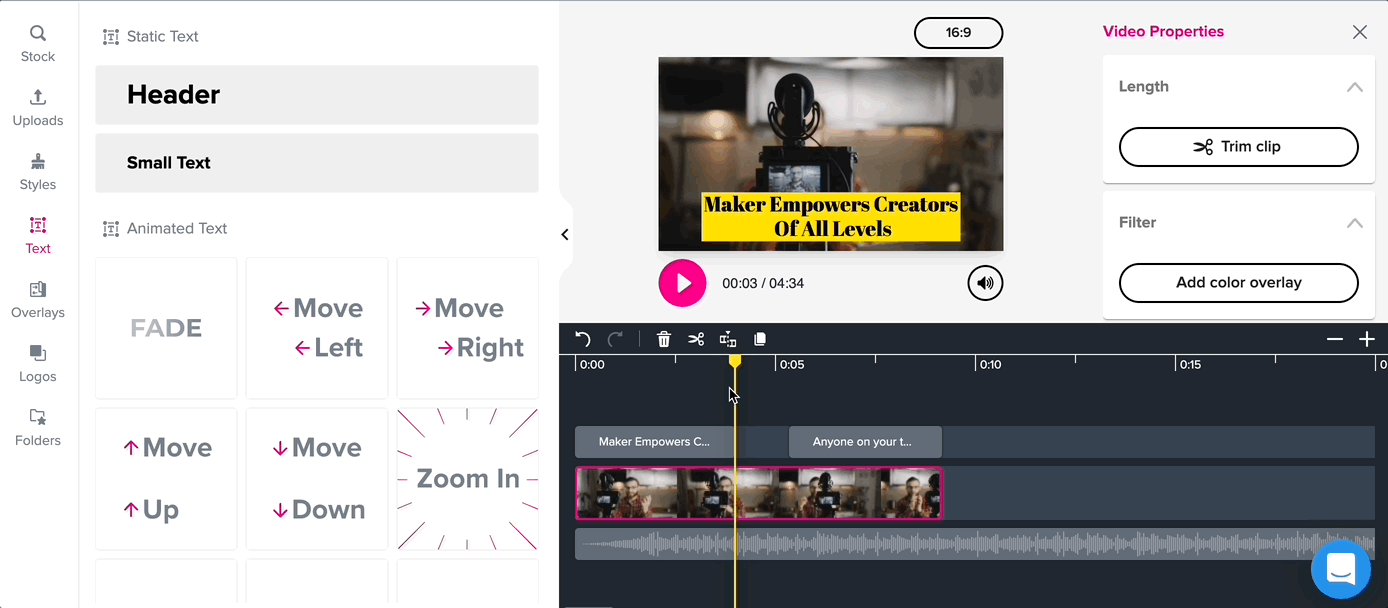Go to the Logos tab

pyautogui.click(x=38, y=364)
